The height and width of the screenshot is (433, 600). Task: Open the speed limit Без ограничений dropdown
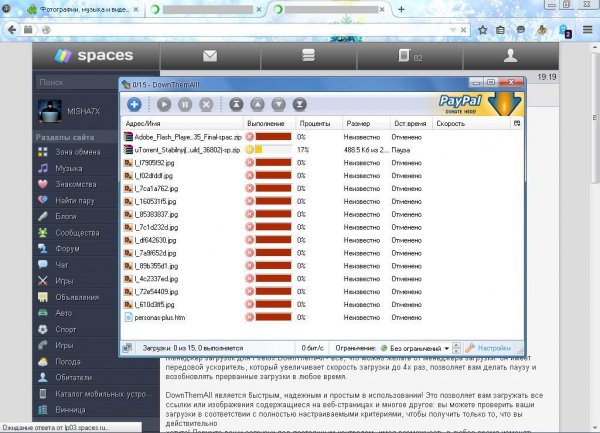(x=415, y=348)
